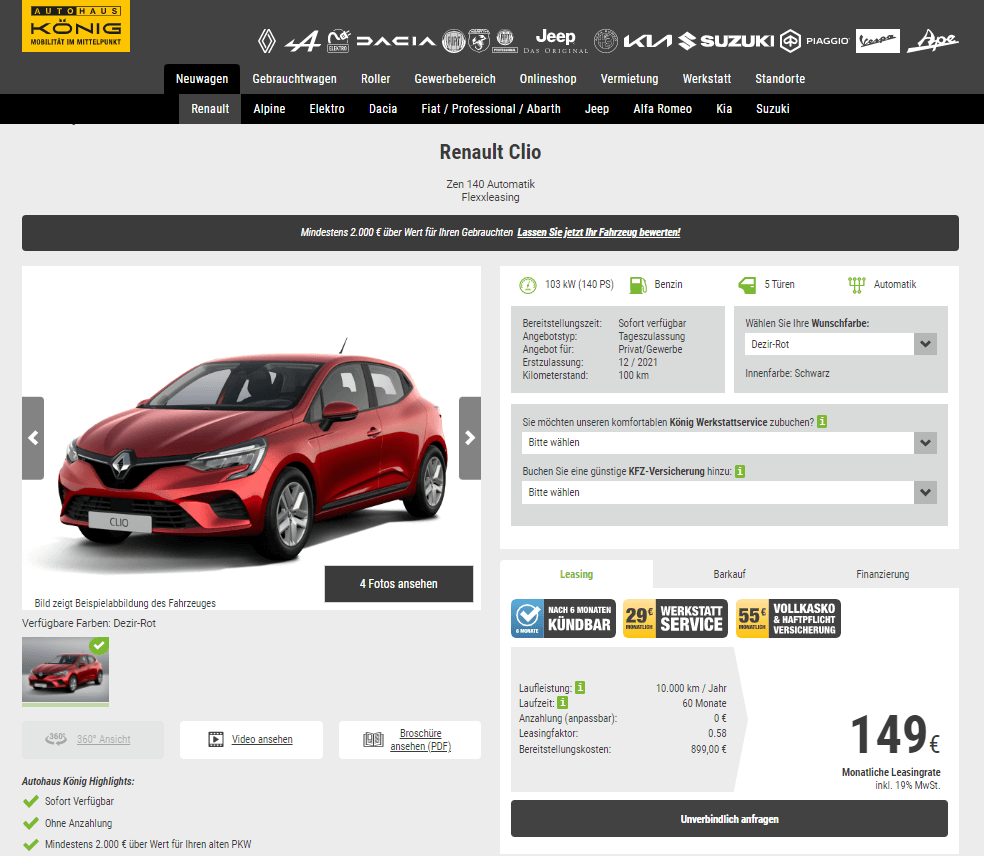Click the 55€ Vollkasko Versicherung badge
This screenshot has width=984, height=856.
coord(788,619)
